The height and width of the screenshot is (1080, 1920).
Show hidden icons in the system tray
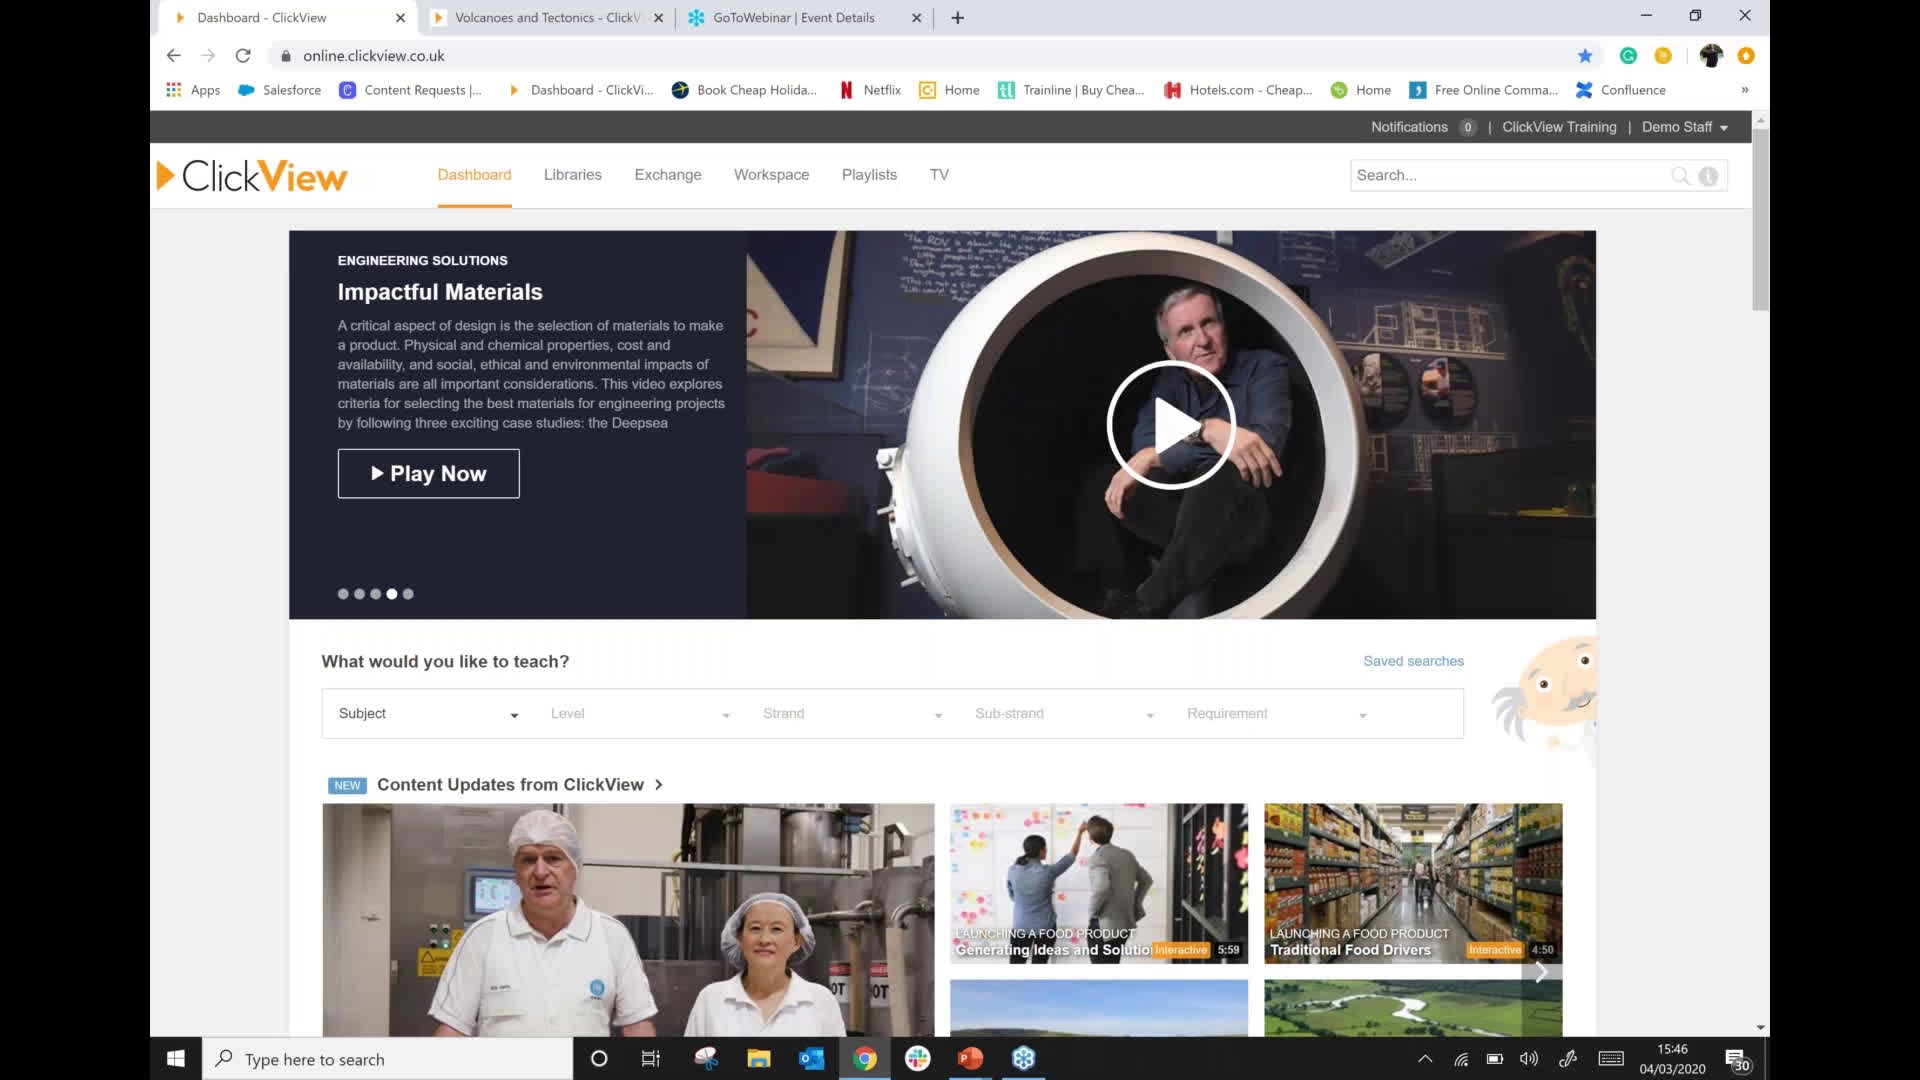pos(1424,1058)
